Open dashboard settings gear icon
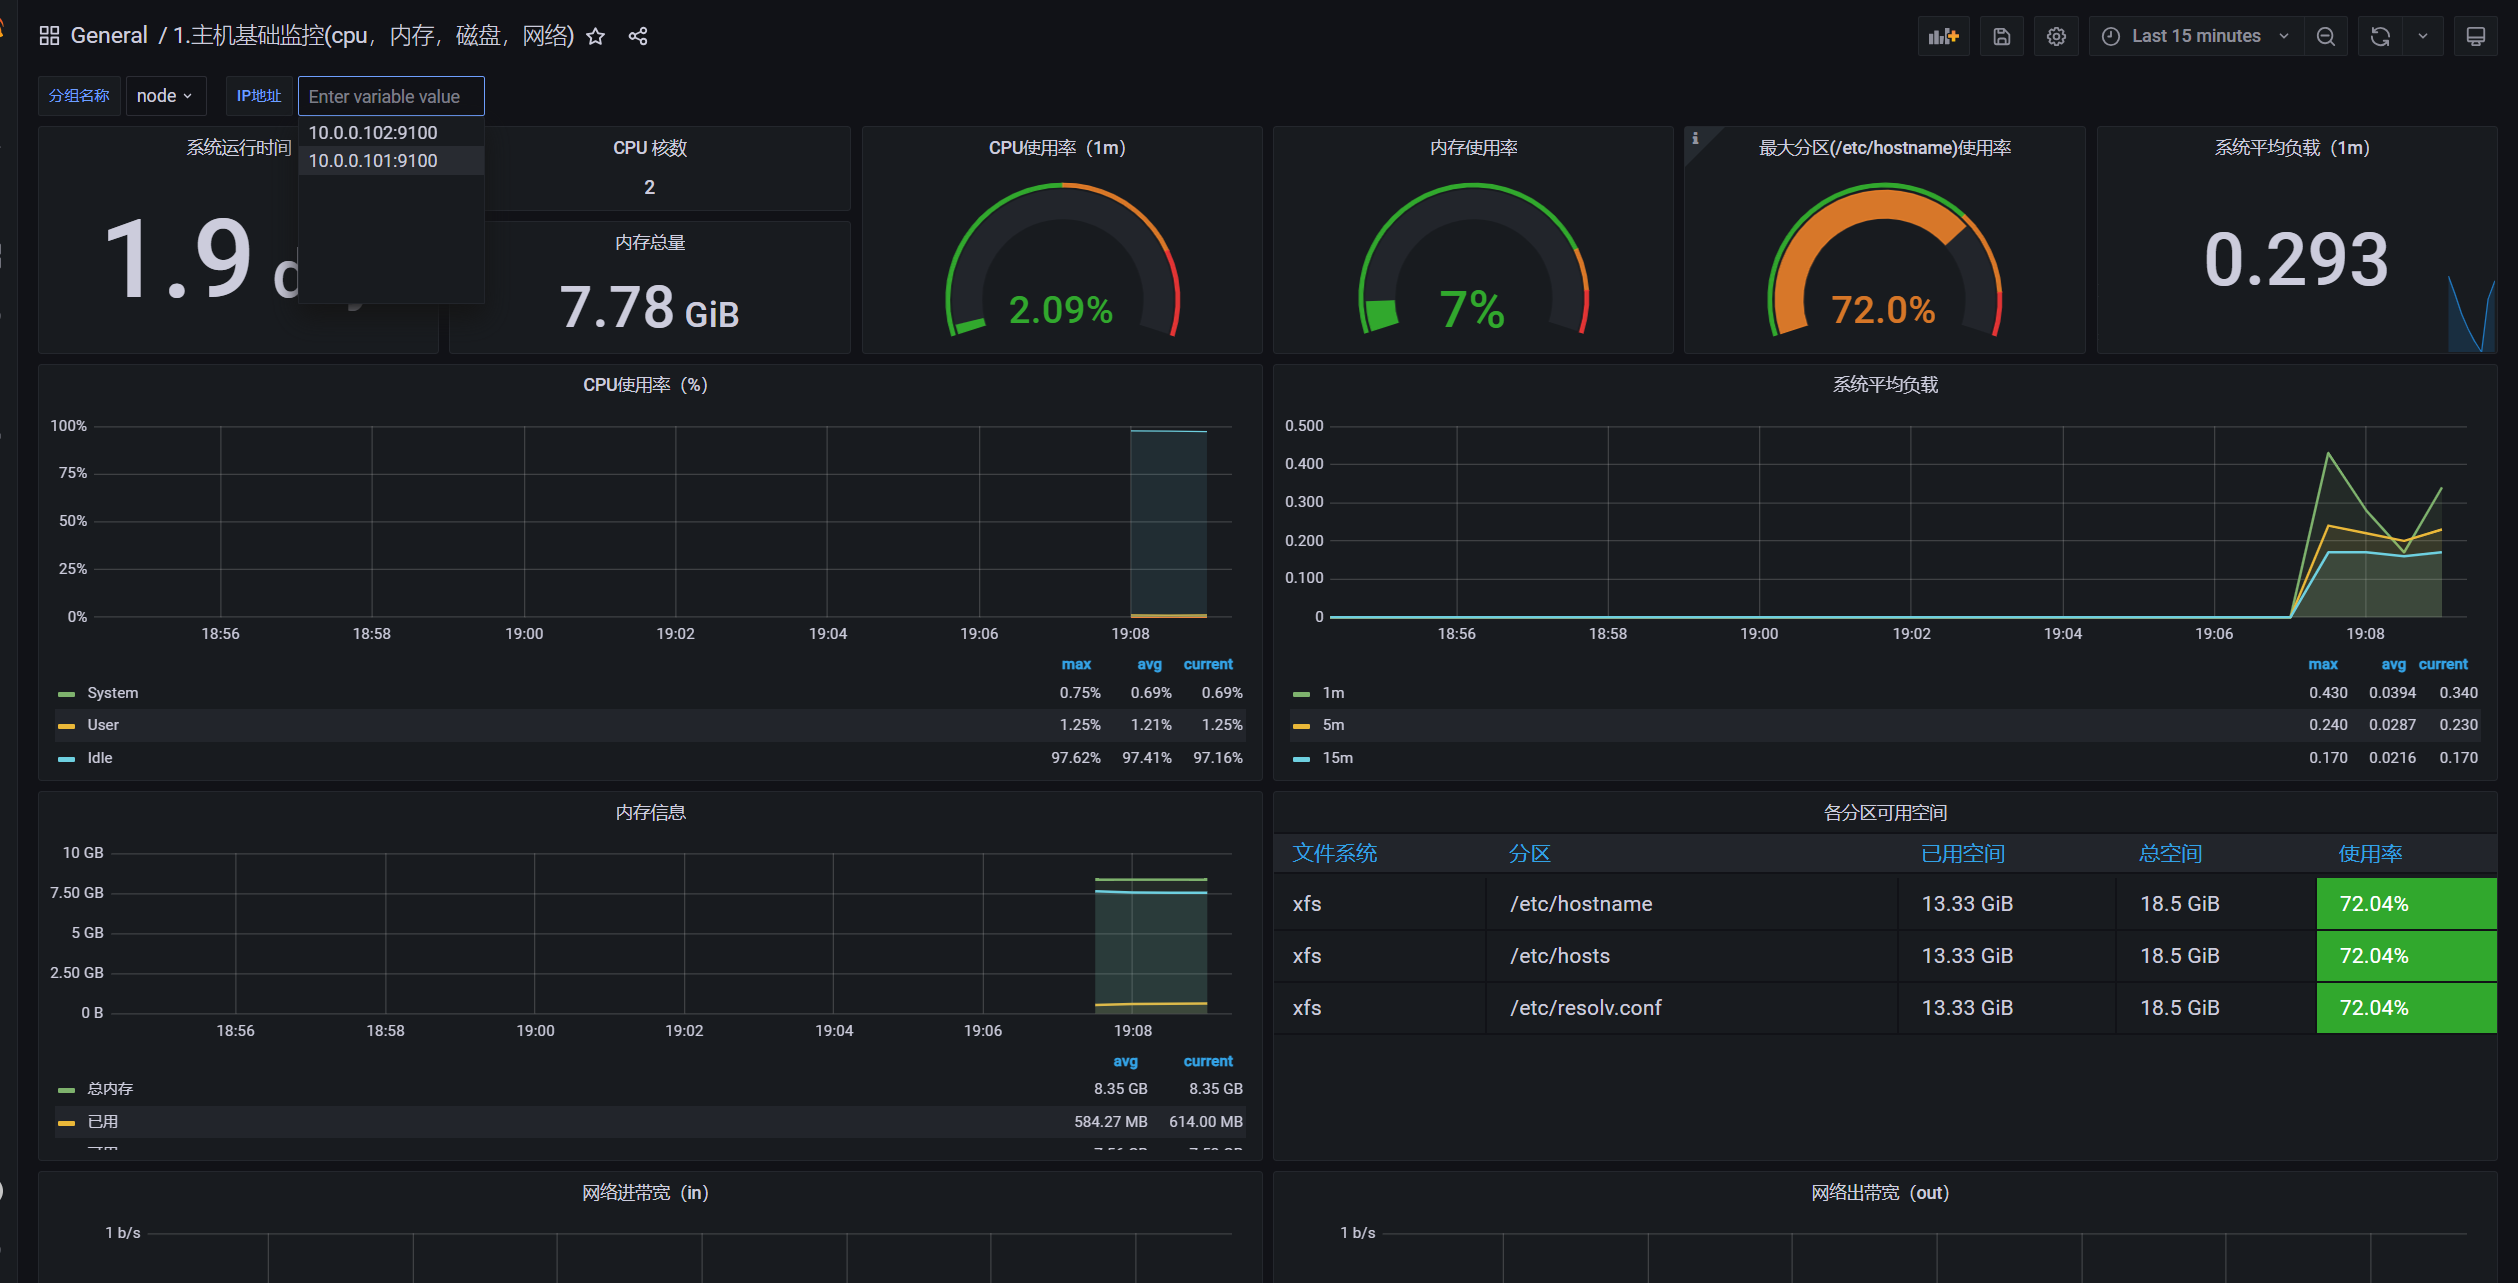Screen dimensions: 2518x1283 (2056, 36)
